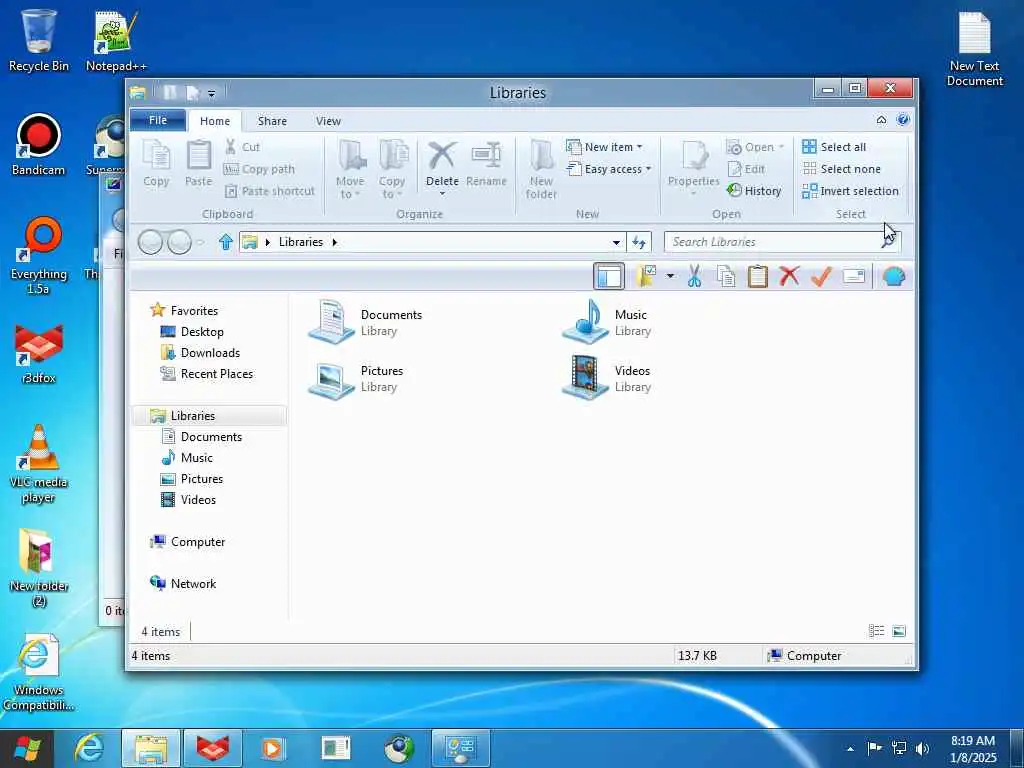Click the ribbon Help question mark icon
The height and width of the screenshot is (768, 1024).
[x=903, y=120]
